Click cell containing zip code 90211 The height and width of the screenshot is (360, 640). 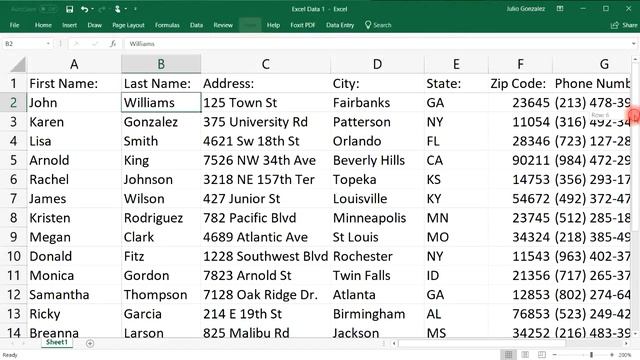[x=520, y=160]
